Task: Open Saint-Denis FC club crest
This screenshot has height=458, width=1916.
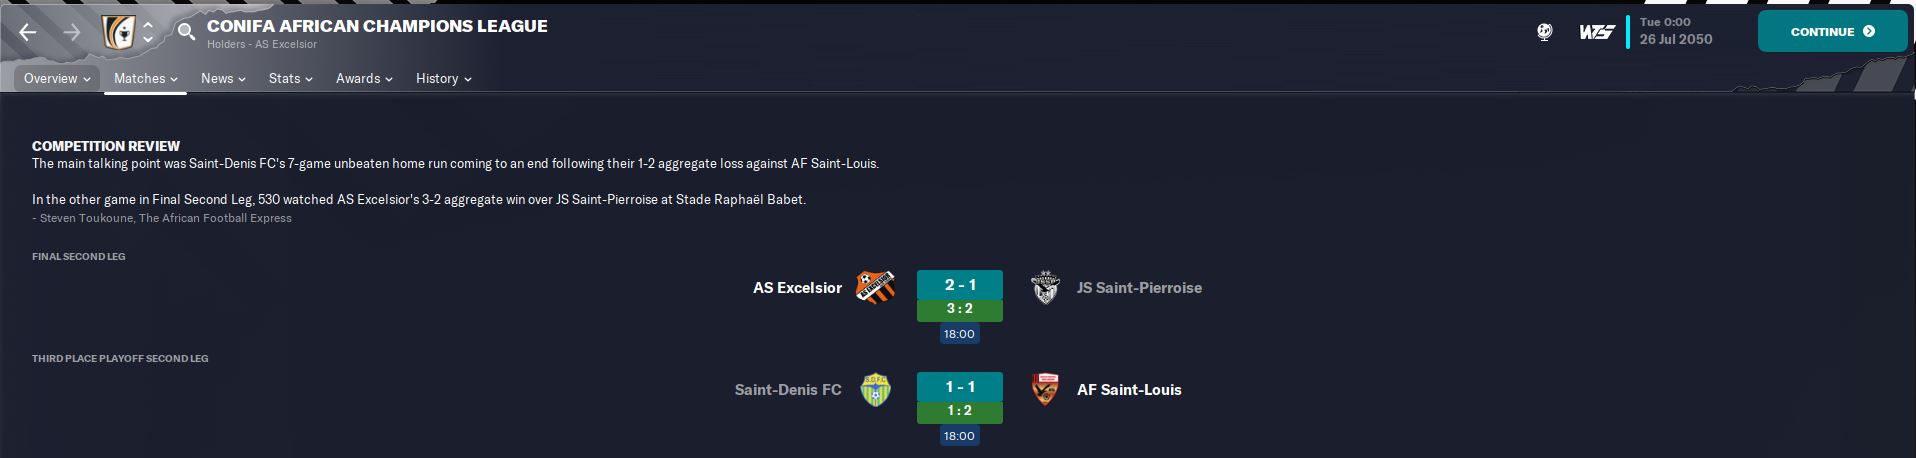Action: [876, 390]
